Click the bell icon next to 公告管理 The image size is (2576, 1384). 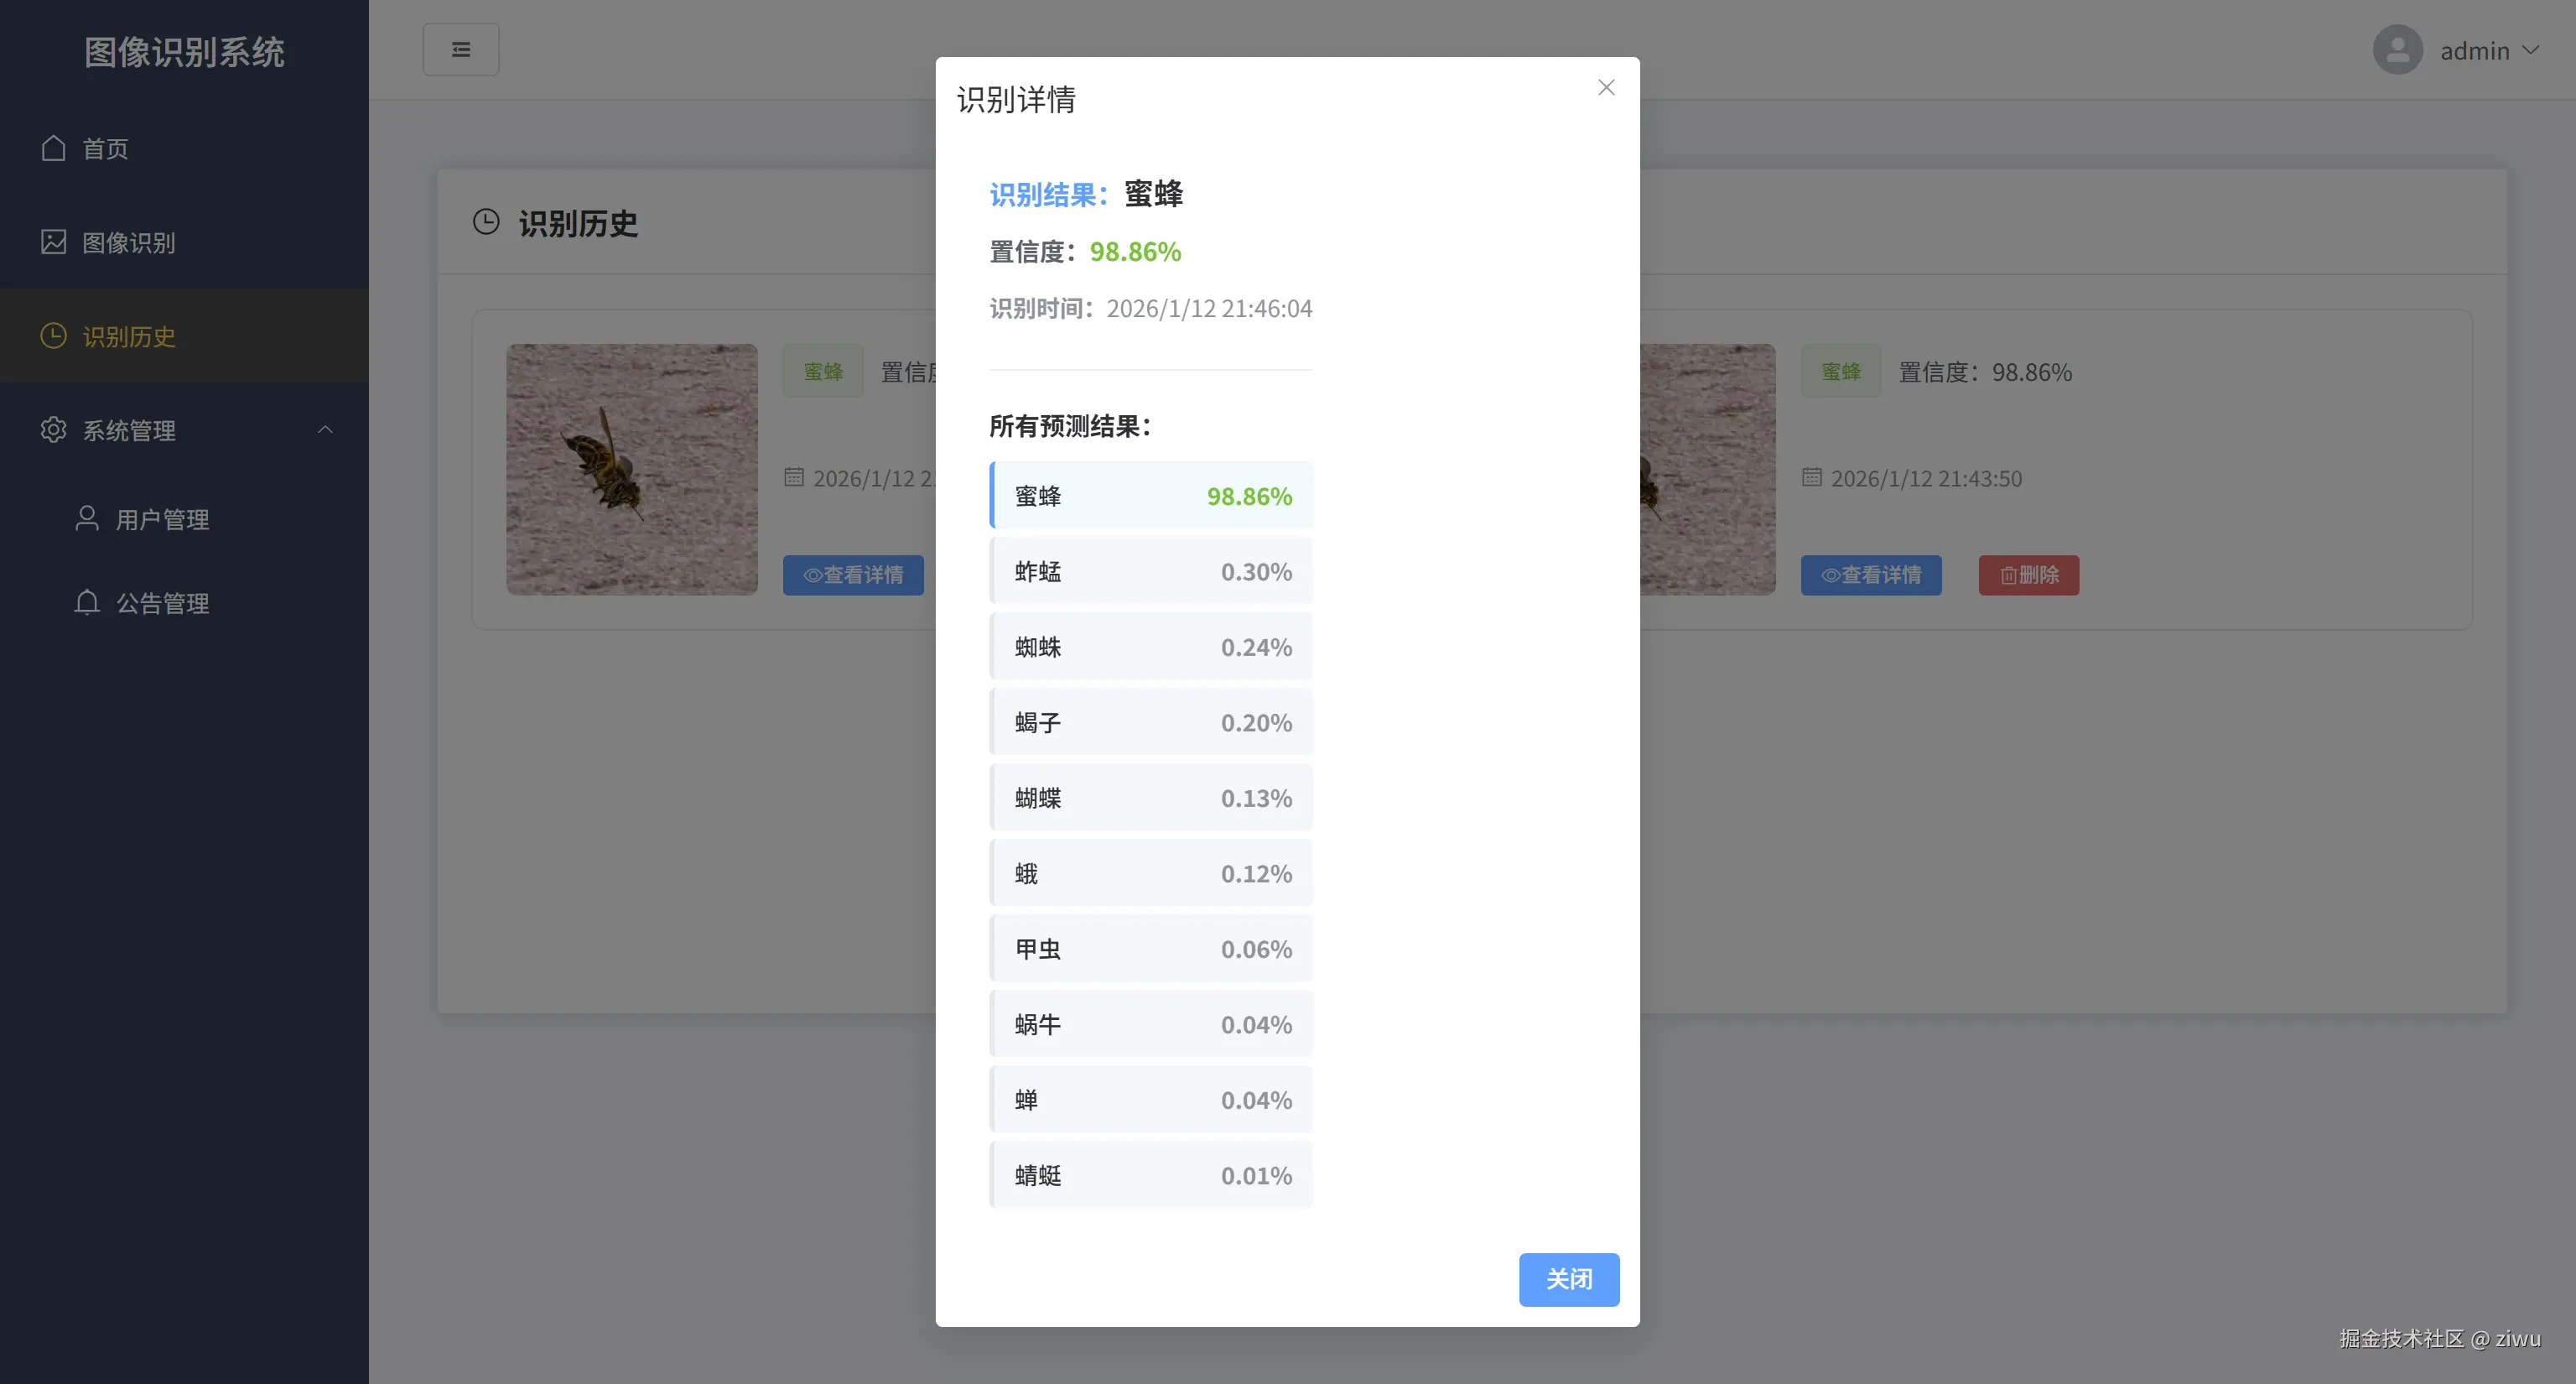(x=86, y=603)
